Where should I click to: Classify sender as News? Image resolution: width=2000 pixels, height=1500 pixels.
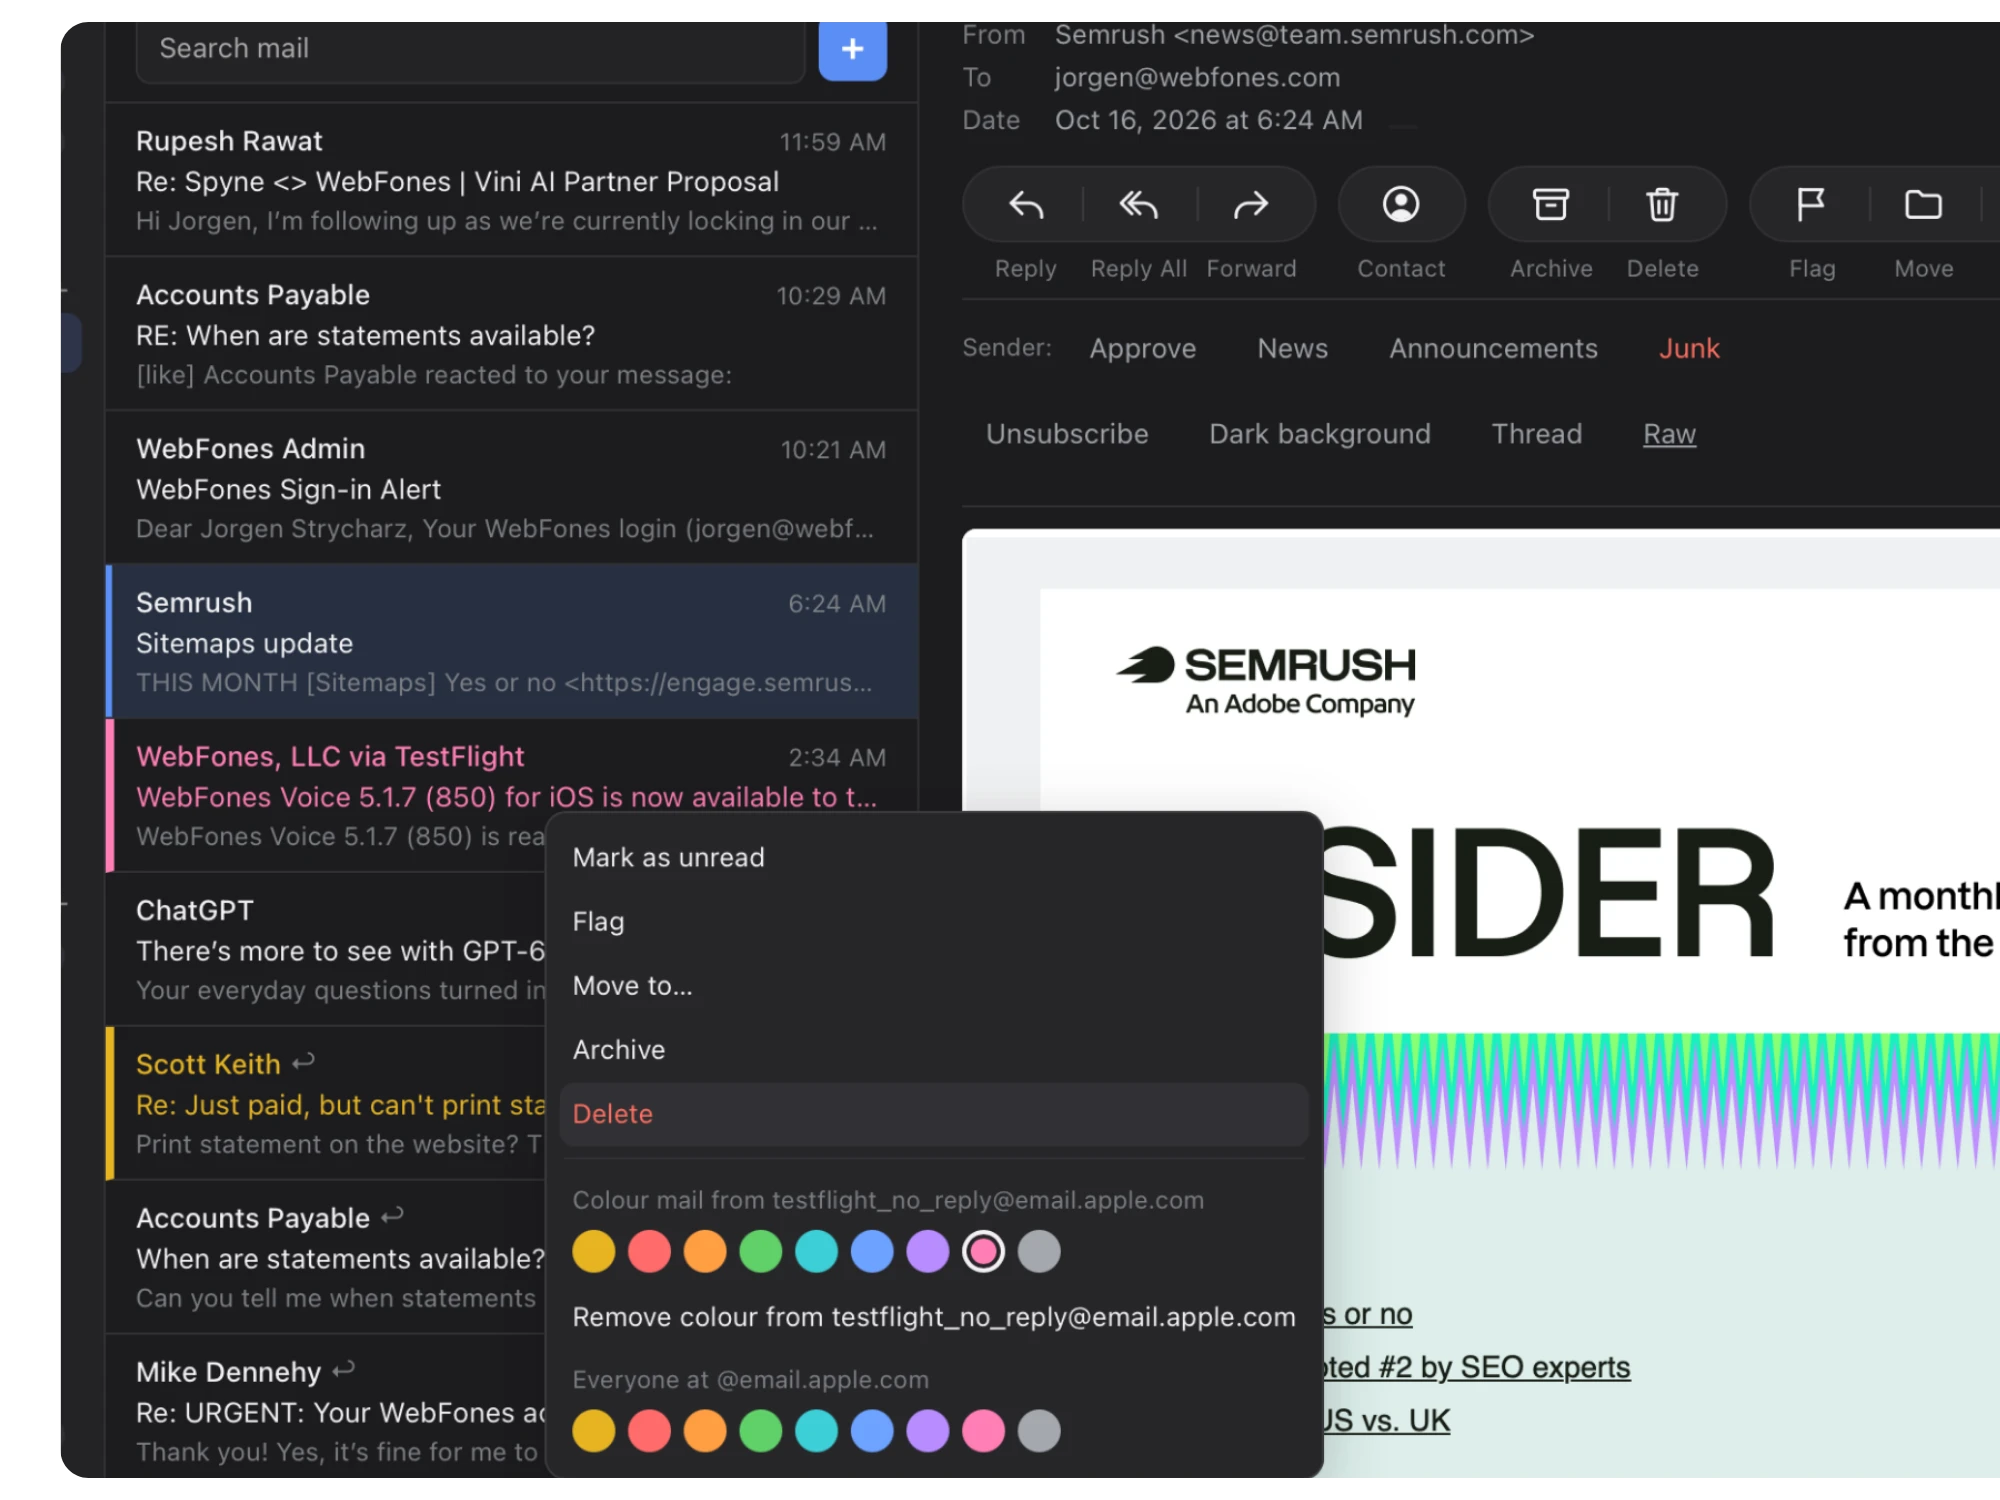pyautogui.click(x=1292, y=348)
